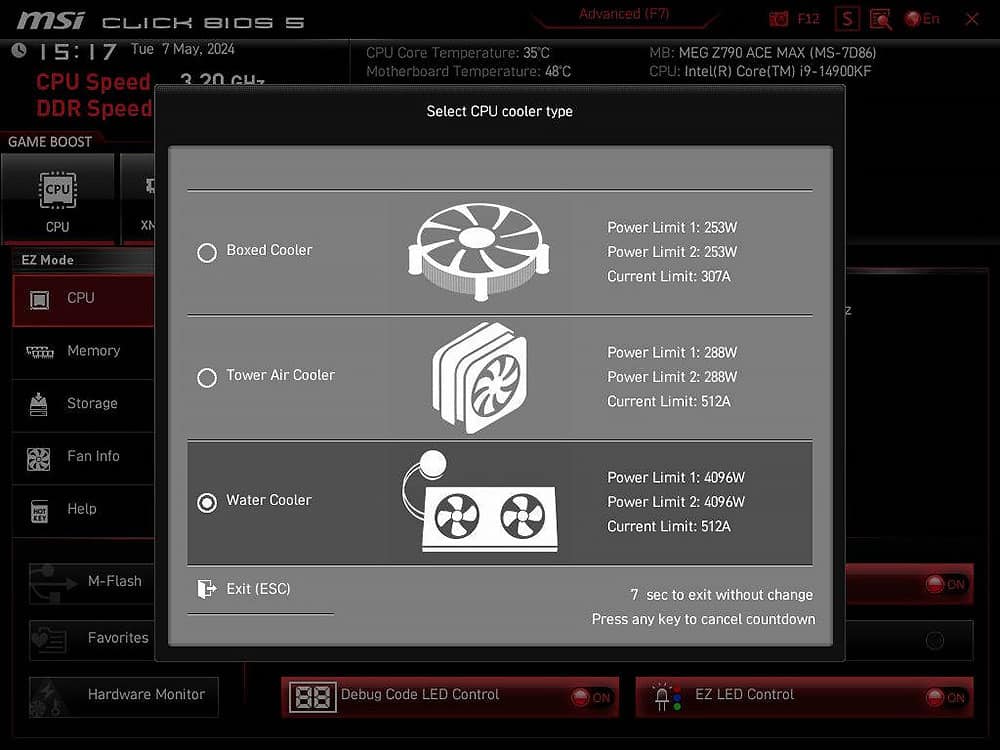
Task: Open the M-Flash utility button
Action: click(x=92, y=582)
